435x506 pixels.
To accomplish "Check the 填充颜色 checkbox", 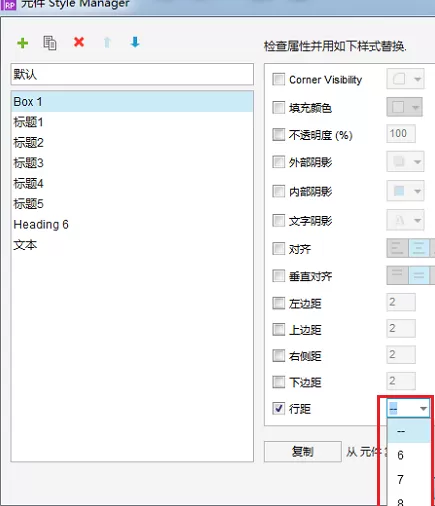I will [x=278, y=108].
